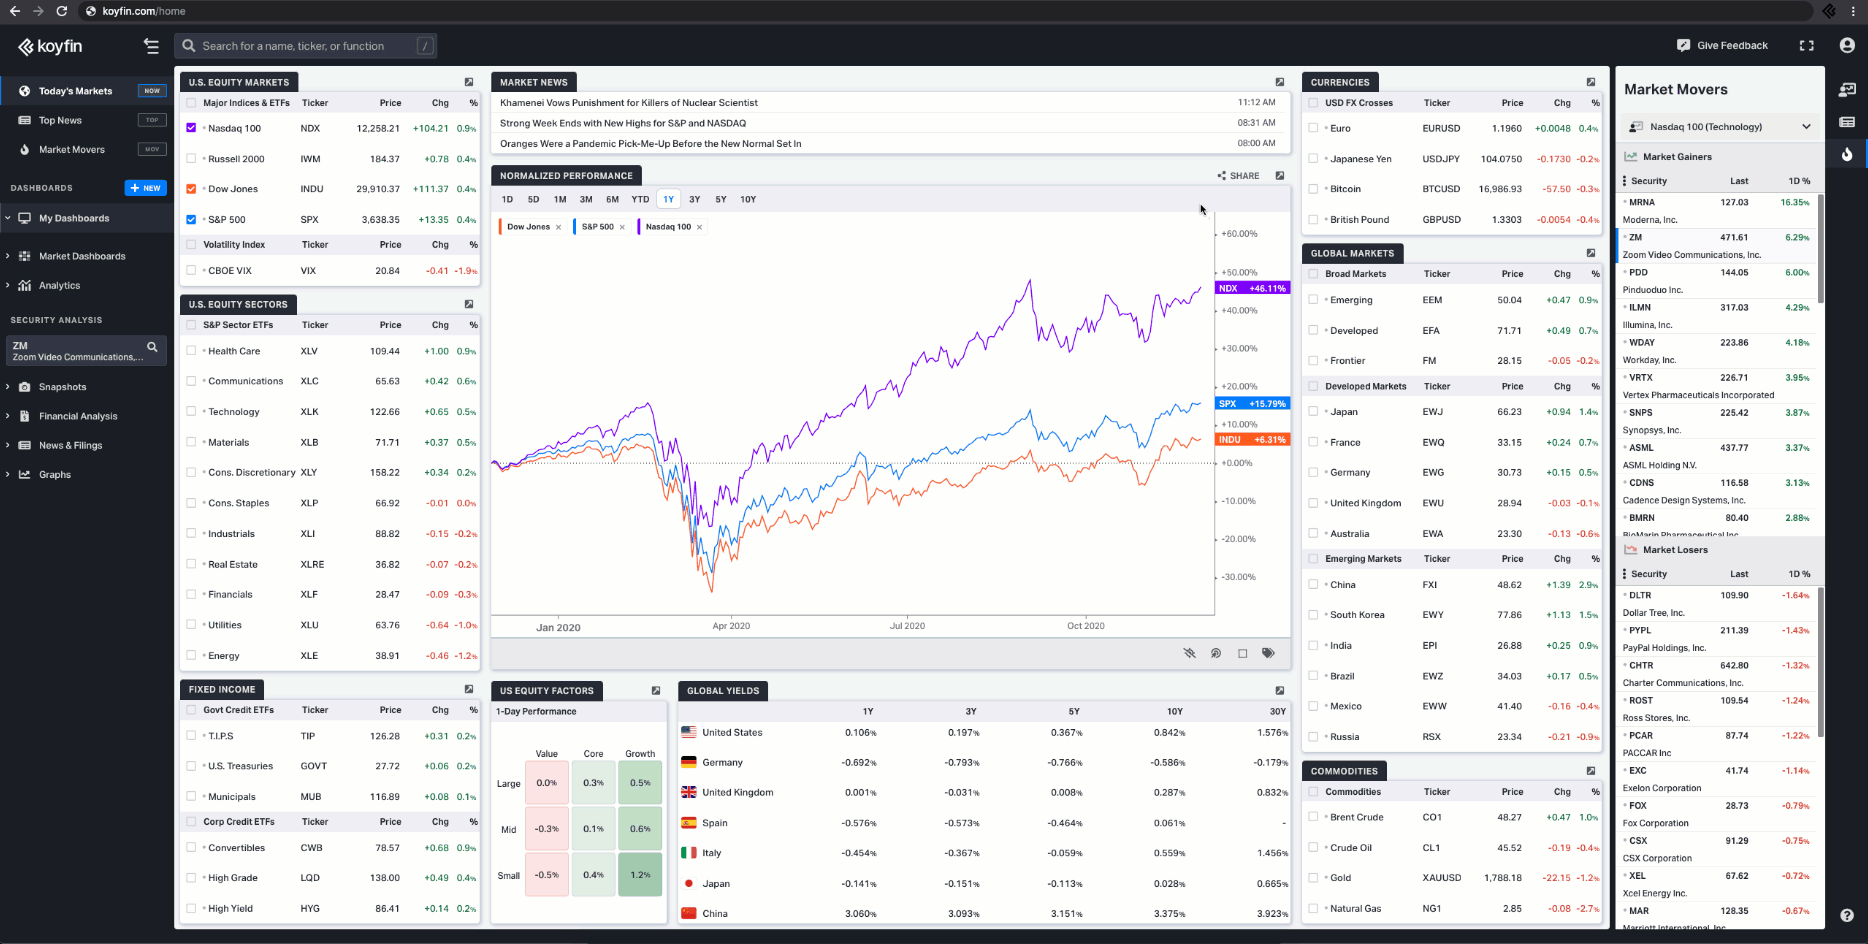Check the Health Care sector checkbox
The image size is (1868, 944).
191,351
